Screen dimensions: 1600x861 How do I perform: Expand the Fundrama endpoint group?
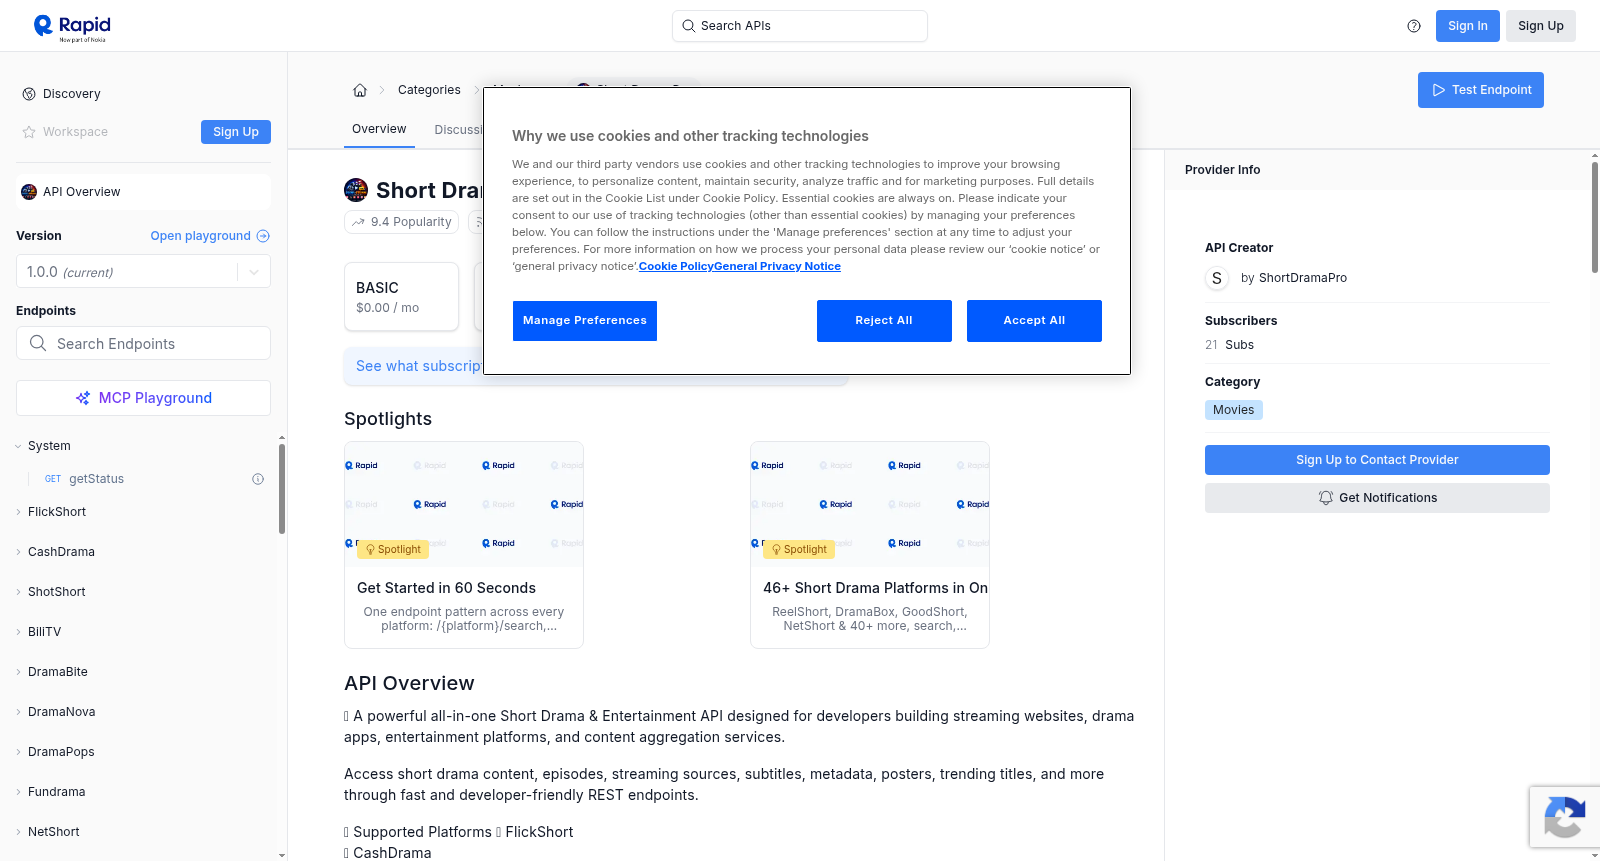[x=18, y=792]
